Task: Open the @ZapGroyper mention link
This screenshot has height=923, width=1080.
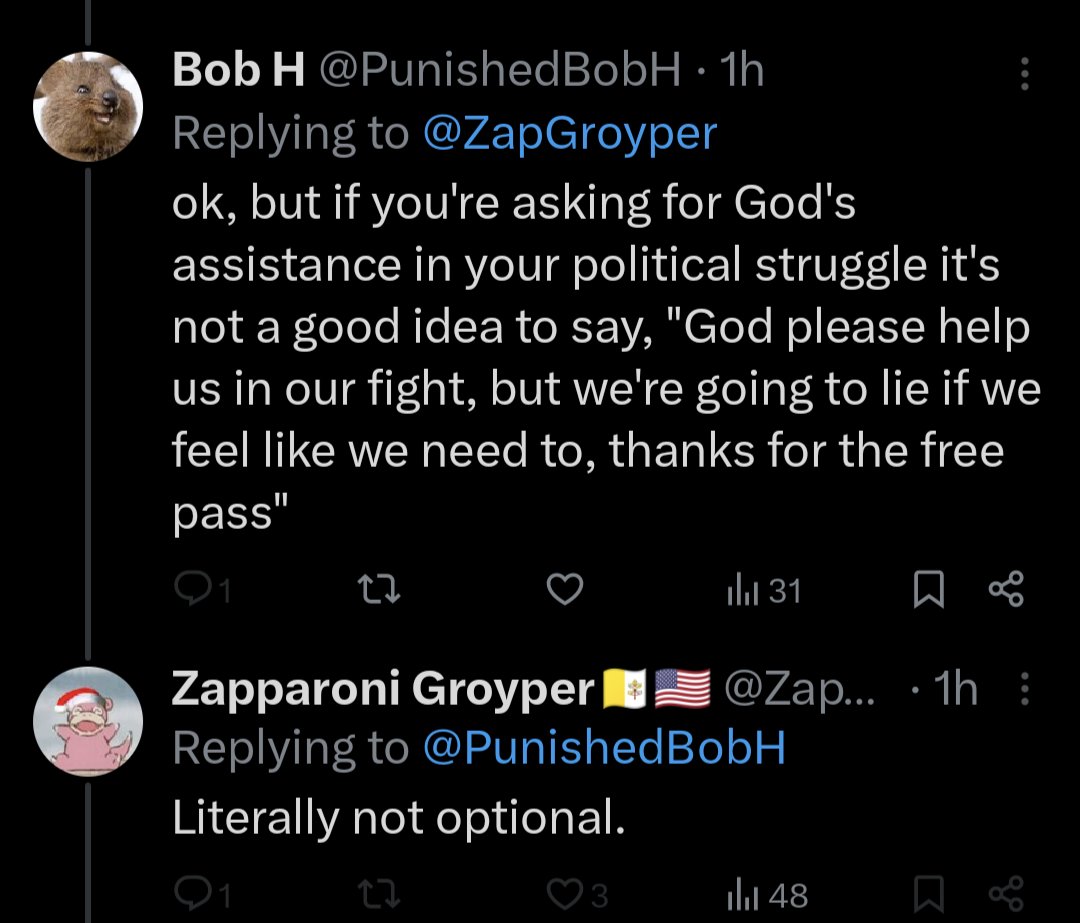Action: [x=570, y=133]
